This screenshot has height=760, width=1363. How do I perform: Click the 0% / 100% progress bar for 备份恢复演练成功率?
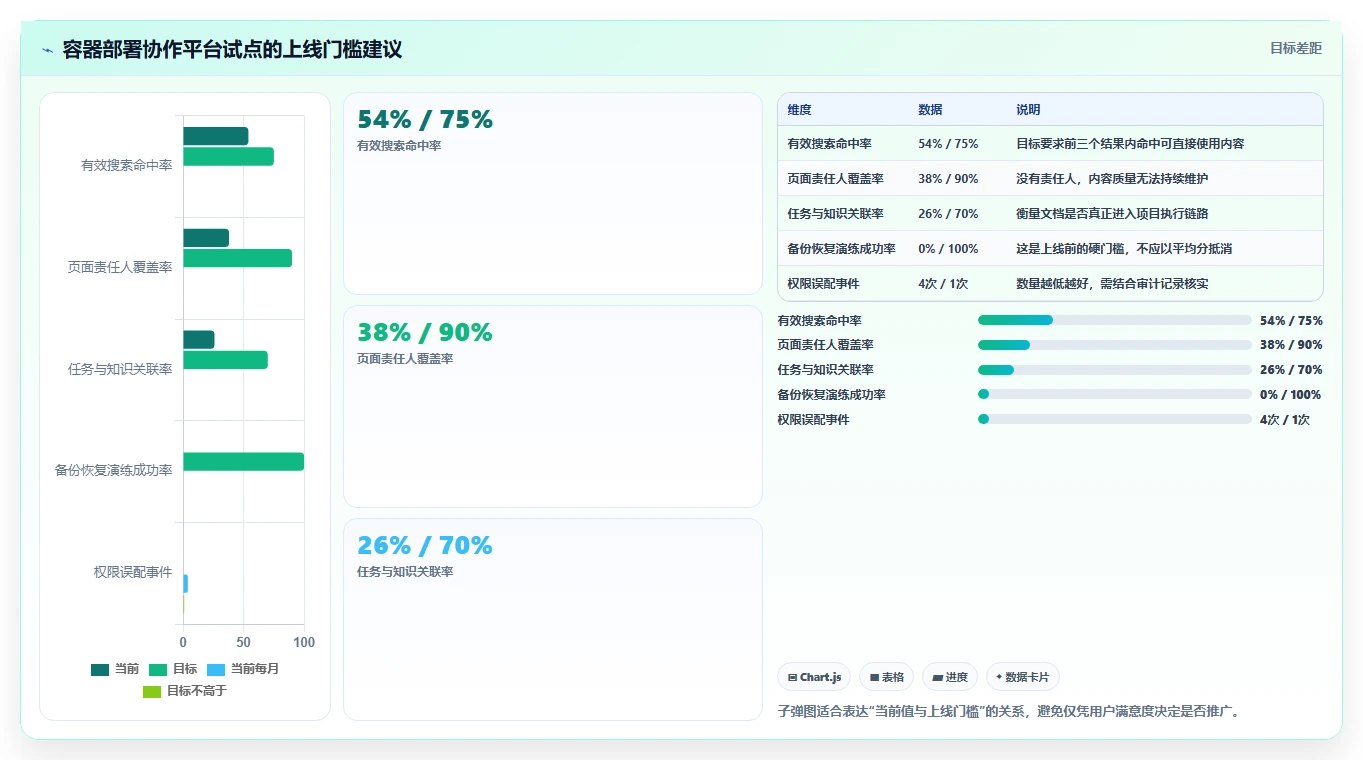click(1114, 395)
